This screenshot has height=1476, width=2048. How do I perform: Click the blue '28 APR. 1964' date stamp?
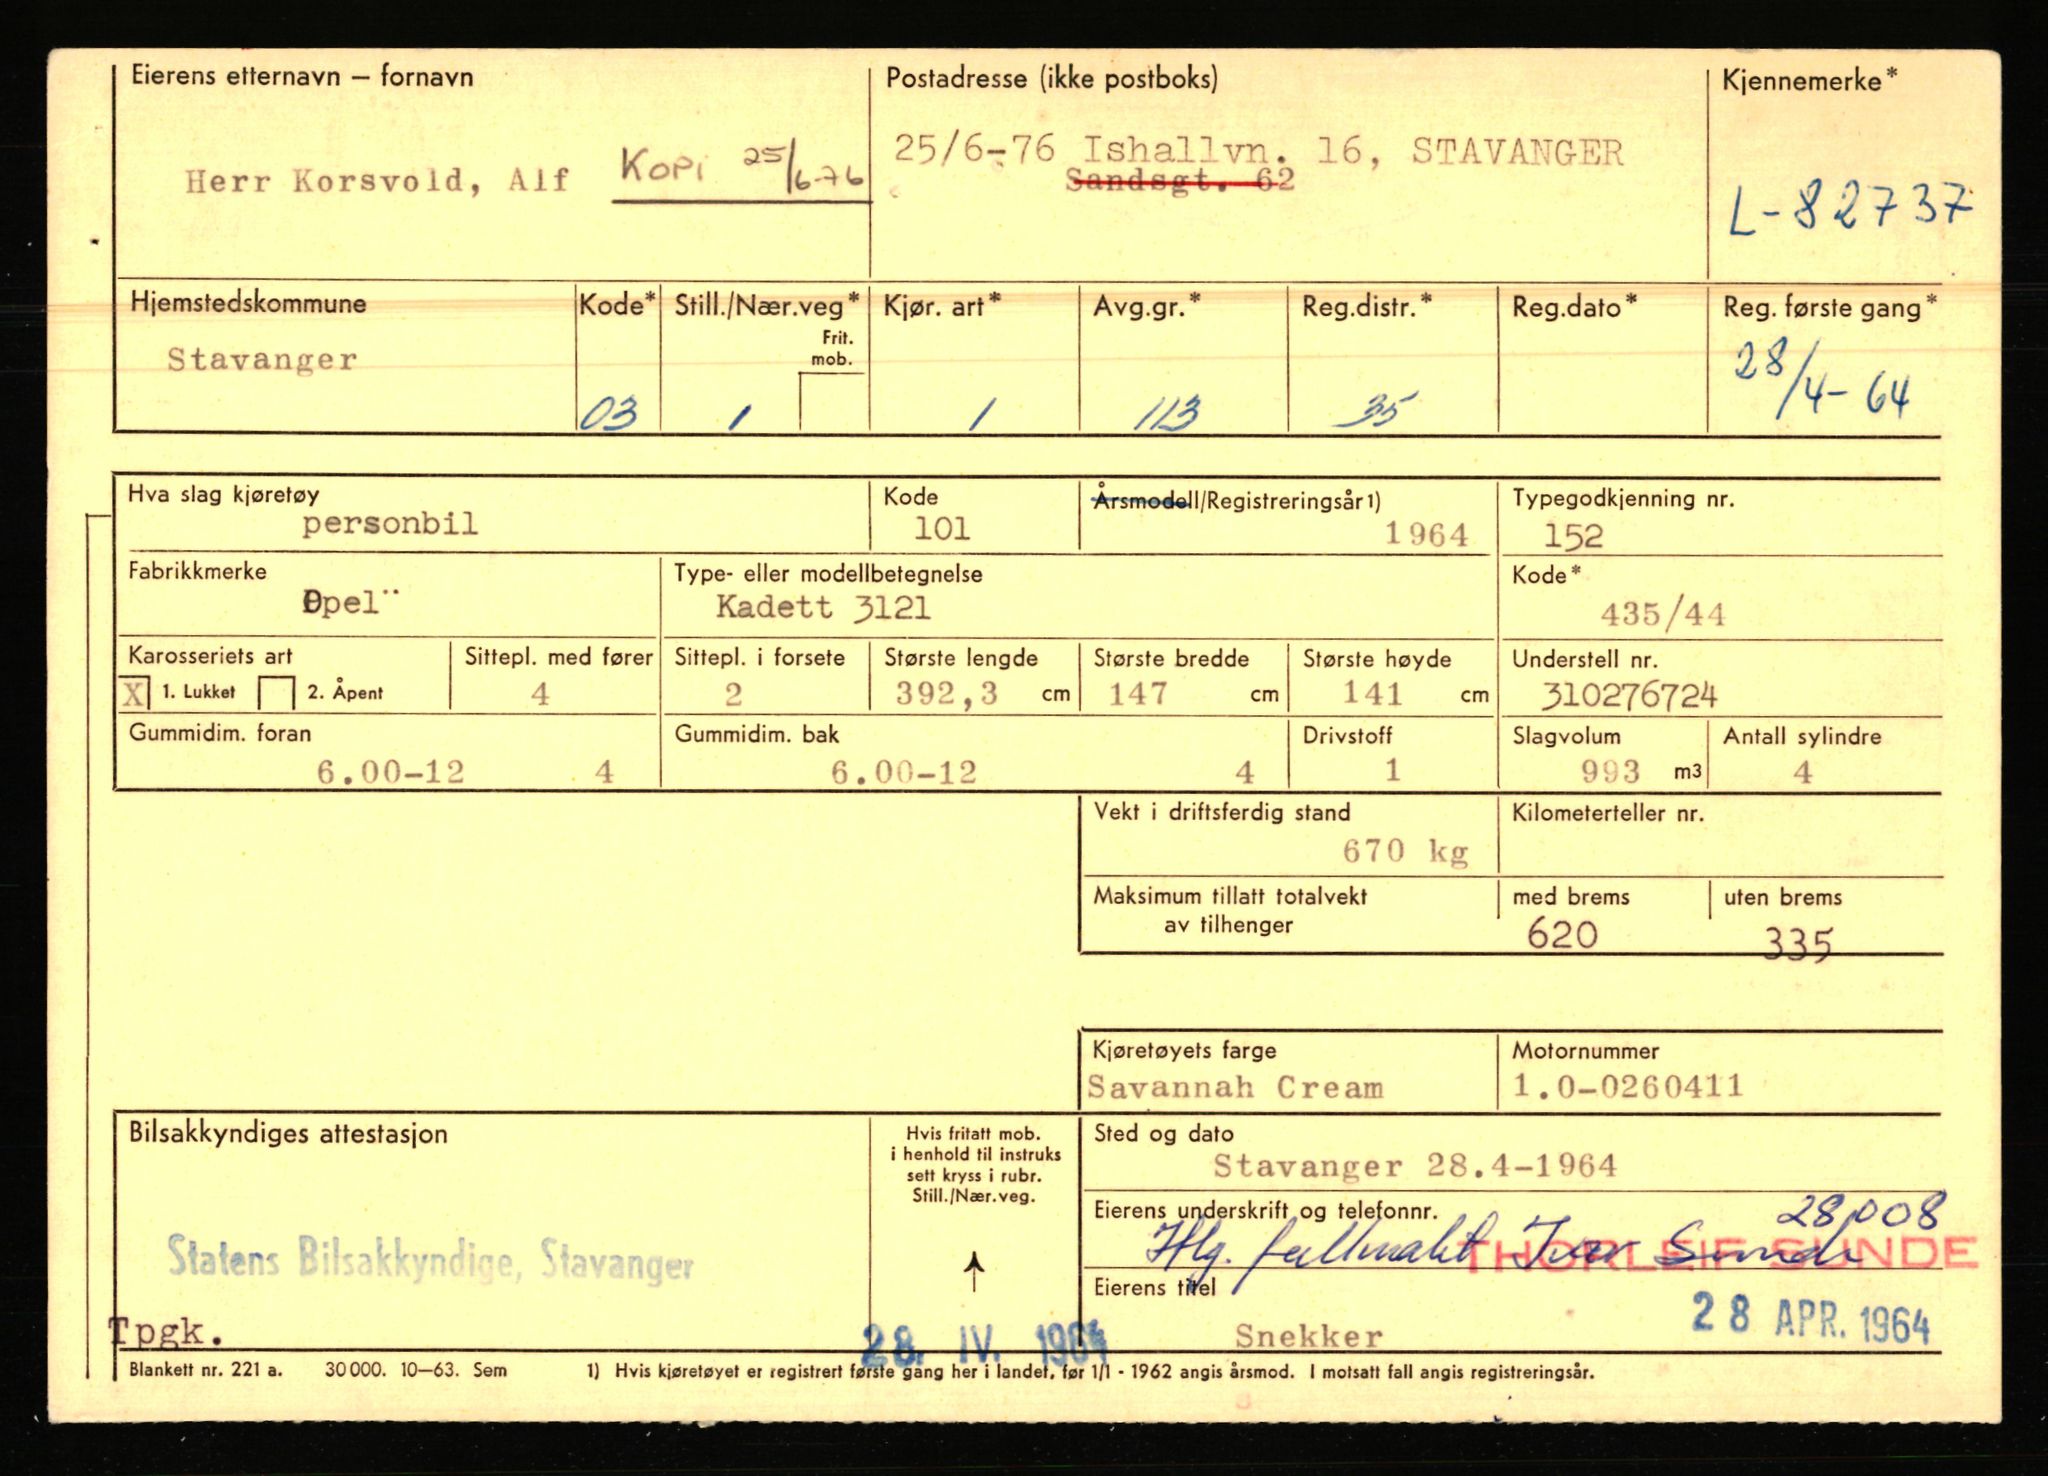[x=1810, y=1319]
